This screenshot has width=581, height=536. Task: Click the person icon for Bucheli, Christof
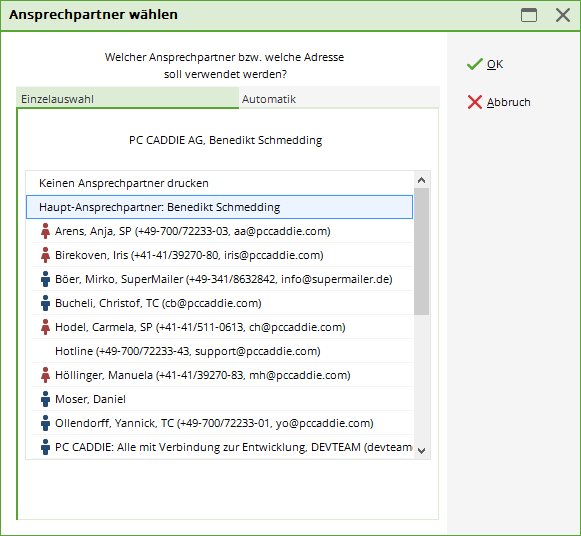(x=45, y=303)
